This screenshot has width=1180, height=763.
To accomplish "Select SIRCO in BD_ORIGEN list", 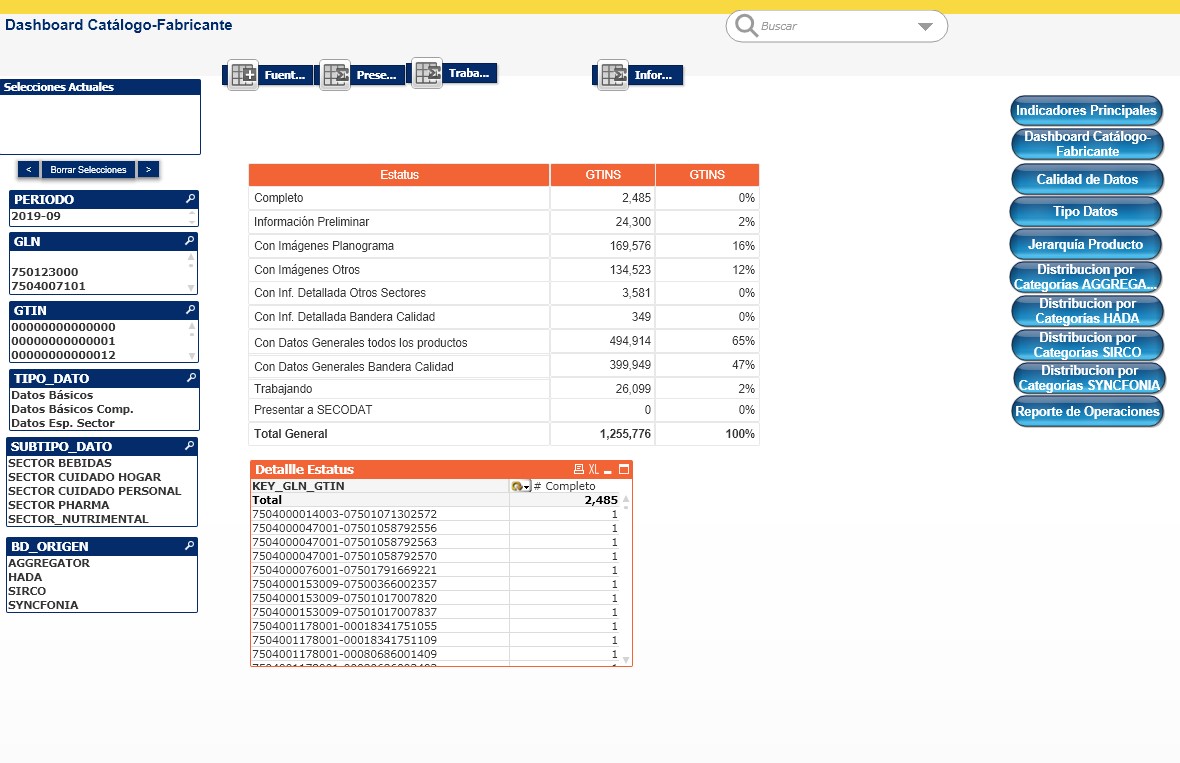I will (27, 591).
